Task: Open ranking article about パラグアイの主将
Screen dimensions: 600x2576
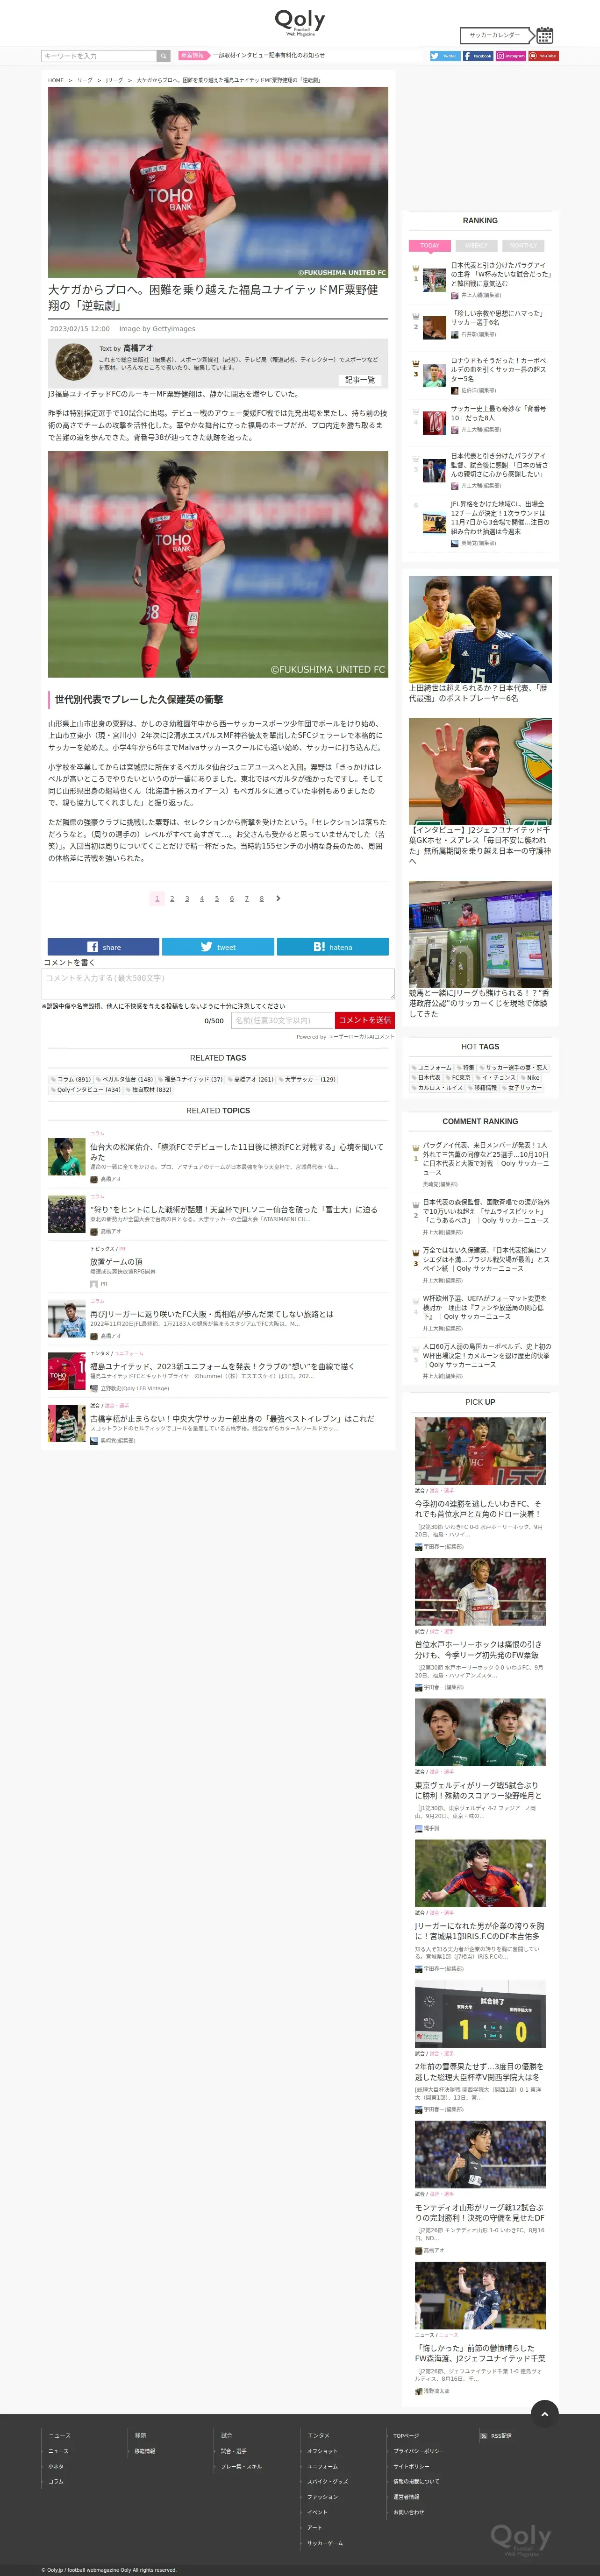Action: coord(500,274)
